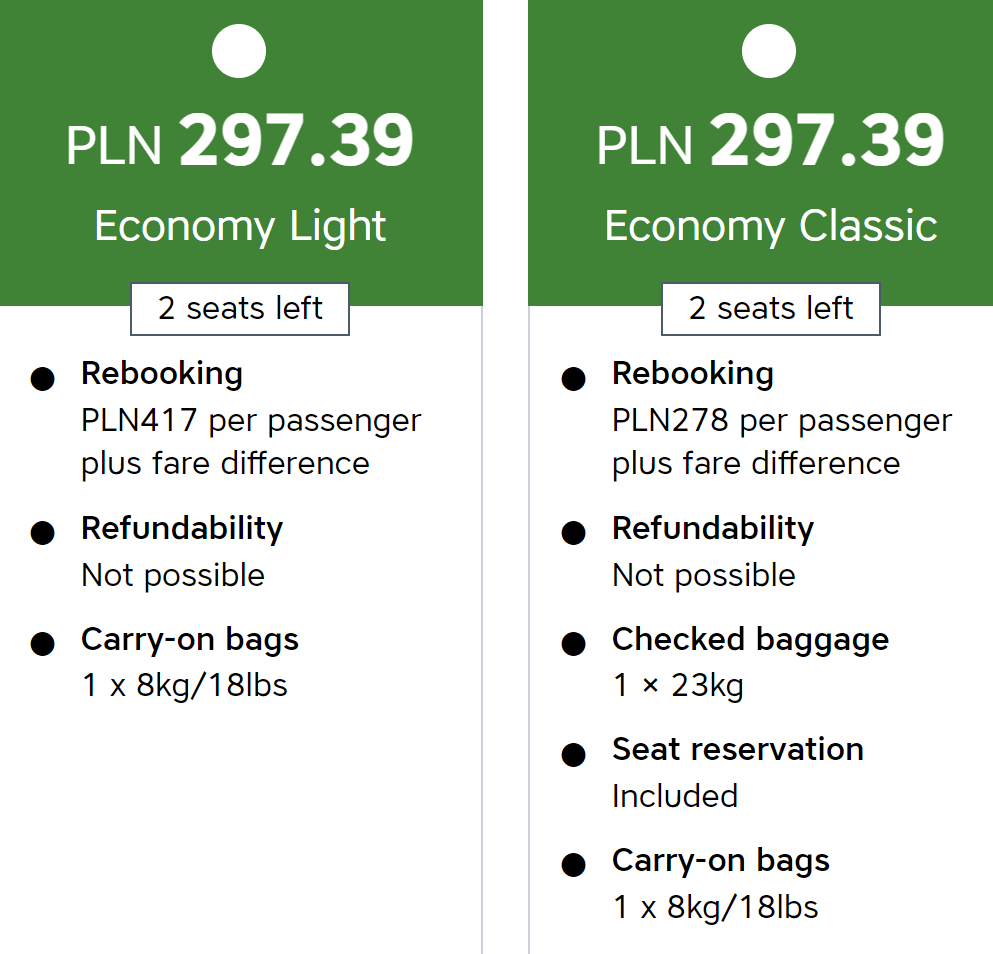
Task: Click 2 seats left badge under Economy Classic
Action: pyautogui.click(x=771, y=309)
